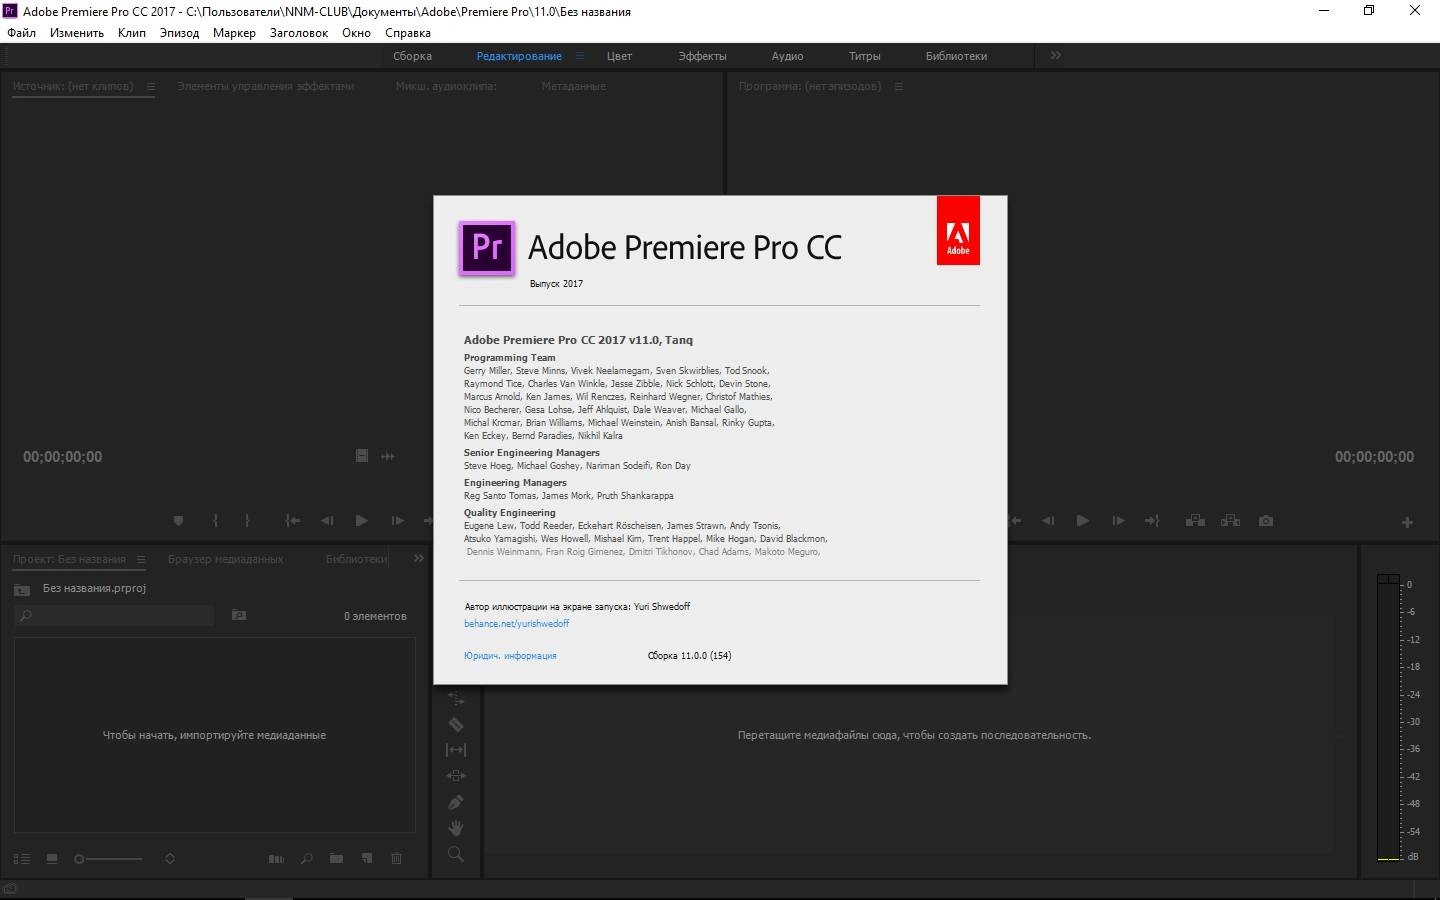Switch to the Эффекты workspace
The height and width of the screenshot is (900, 1440).
(x=702, y=56)
